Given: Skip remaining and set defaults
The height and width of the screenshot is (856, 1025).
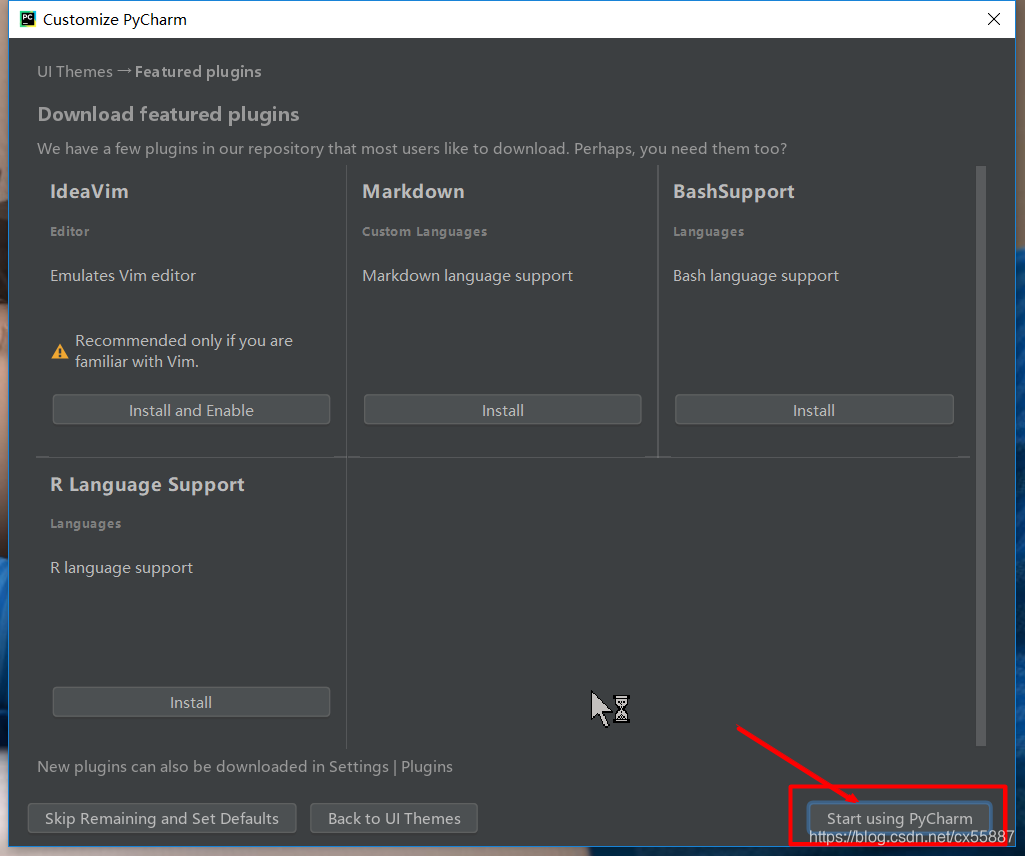Looking at the screenshot, I should pyautogui.click(x=161, y=818).
